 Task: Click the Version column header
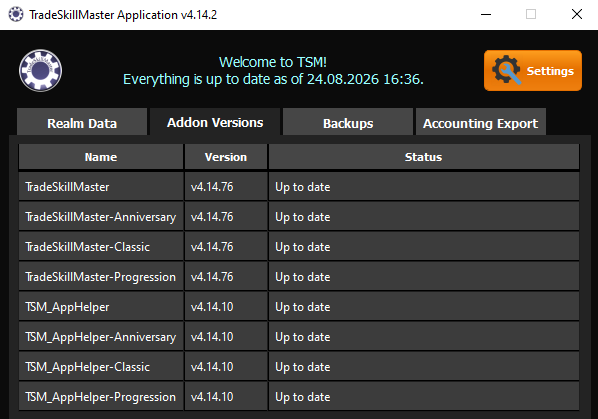click(x=226, y=157)
